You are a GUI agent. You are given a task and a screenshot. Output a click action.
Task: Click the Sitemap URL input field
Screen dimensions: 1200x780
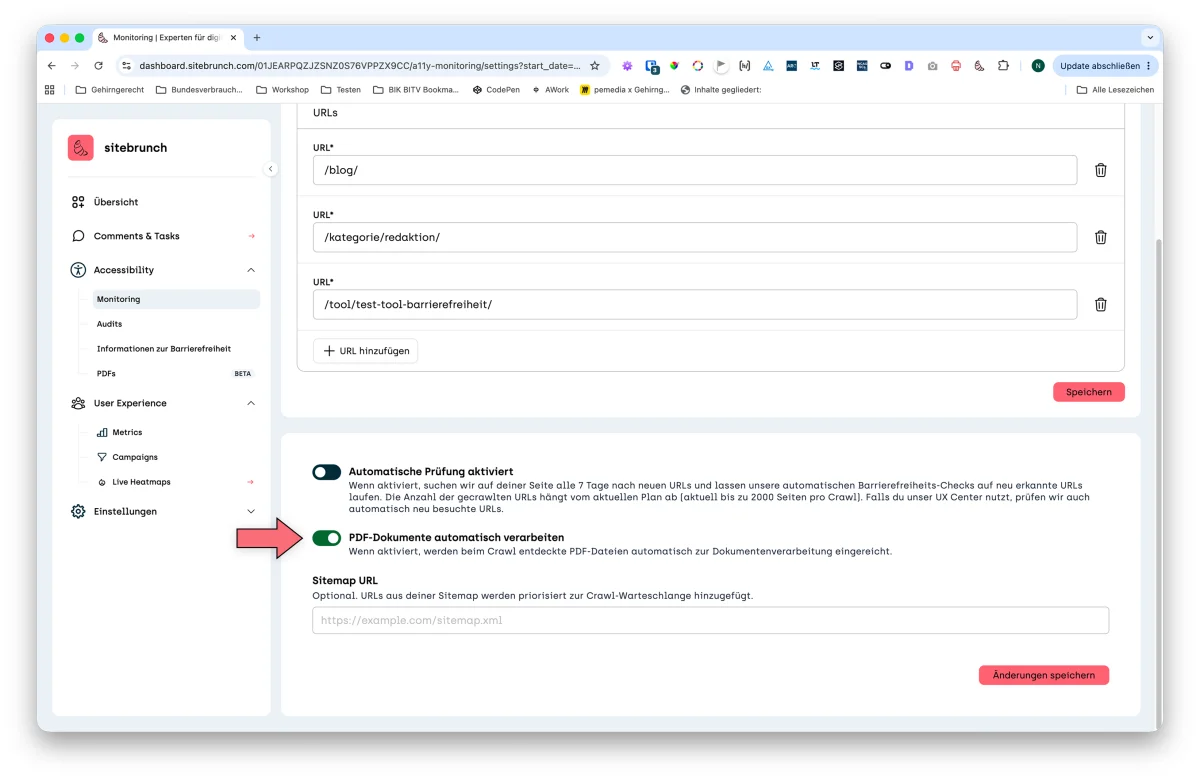tap(711, 620)
